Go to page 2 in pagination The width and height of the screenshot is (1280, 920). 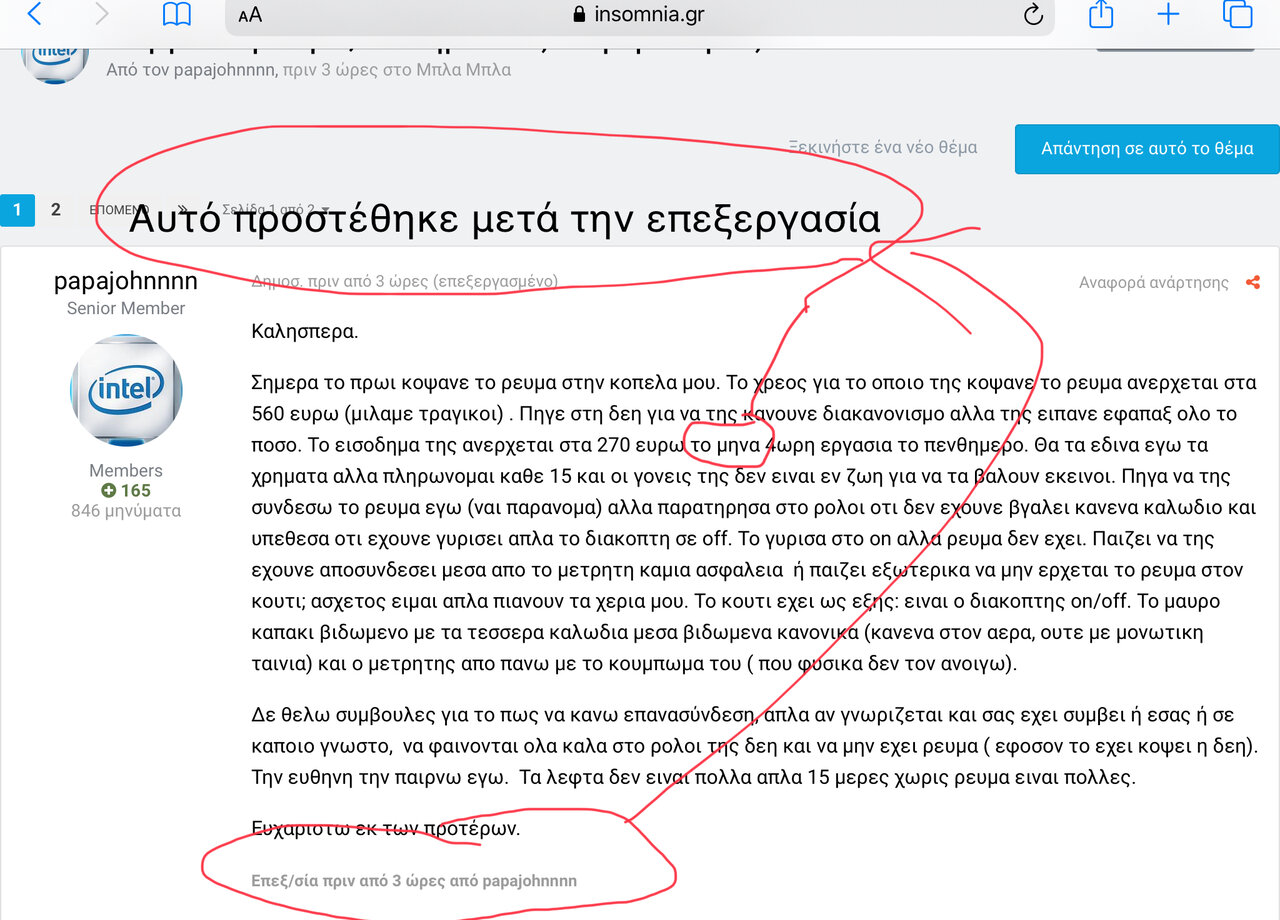pos(56,209)
